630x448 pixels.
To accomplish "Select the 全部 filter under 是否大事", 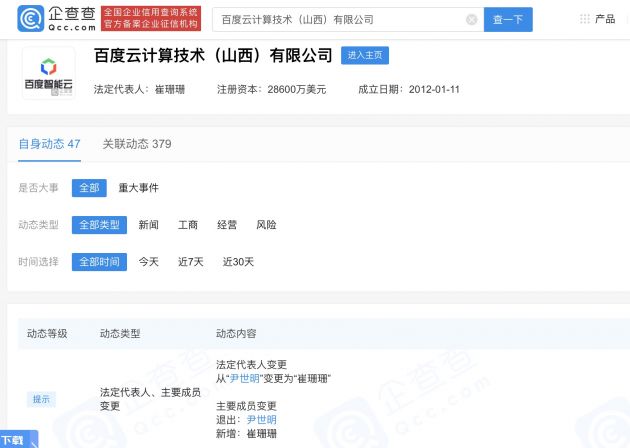I will click(x=89, y=188).
